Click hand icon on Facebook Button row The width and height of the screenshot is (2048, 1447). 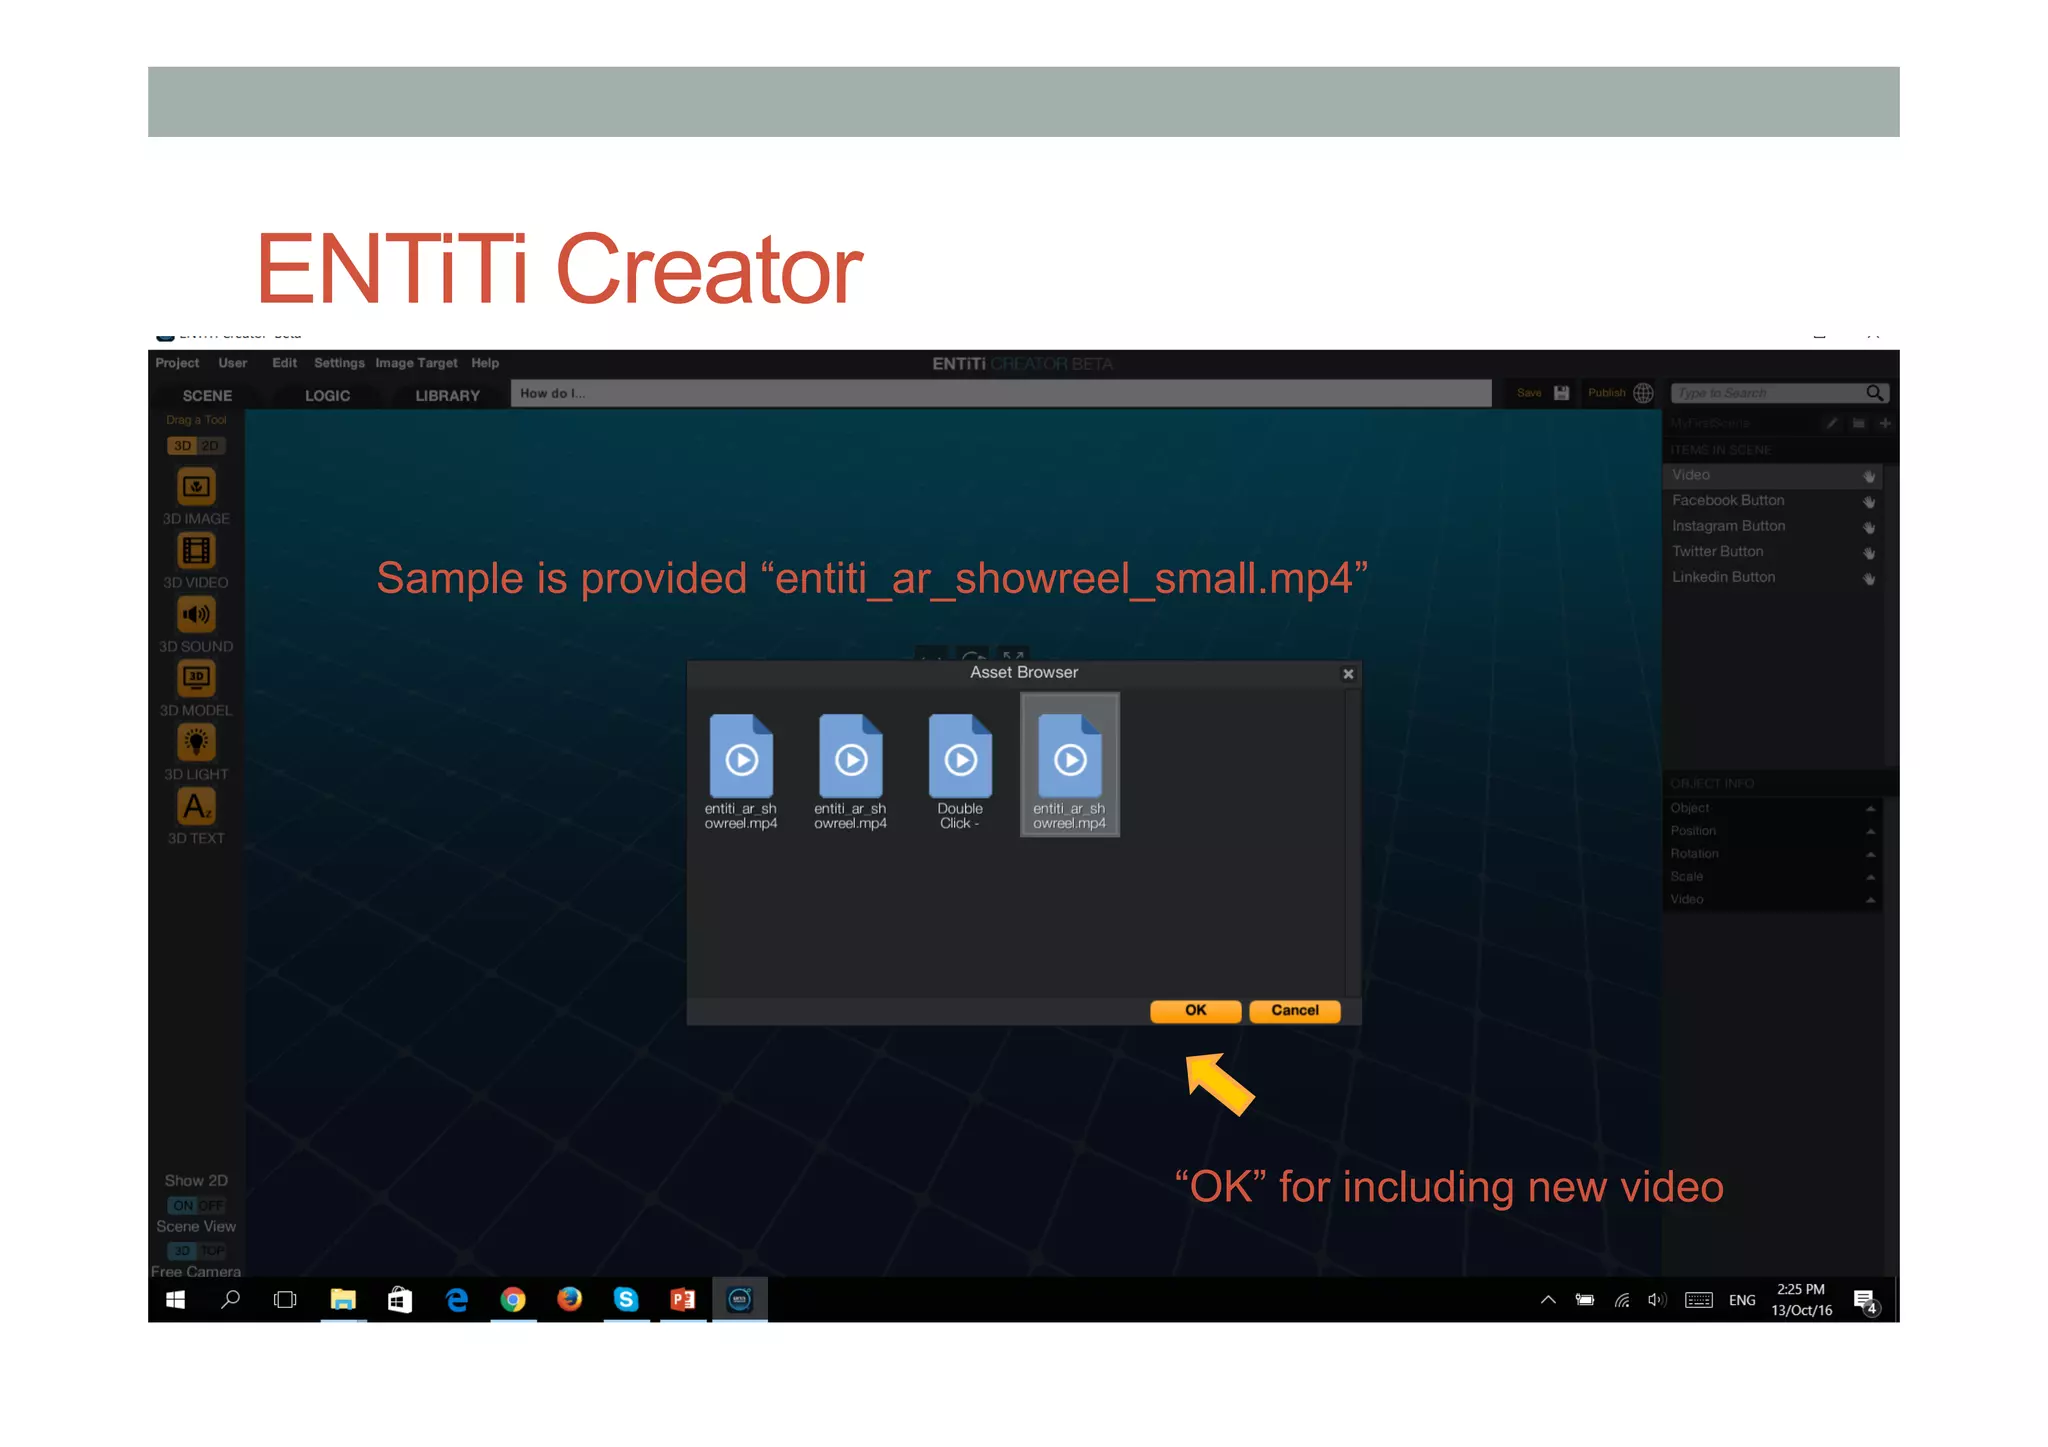(1868, 502)
